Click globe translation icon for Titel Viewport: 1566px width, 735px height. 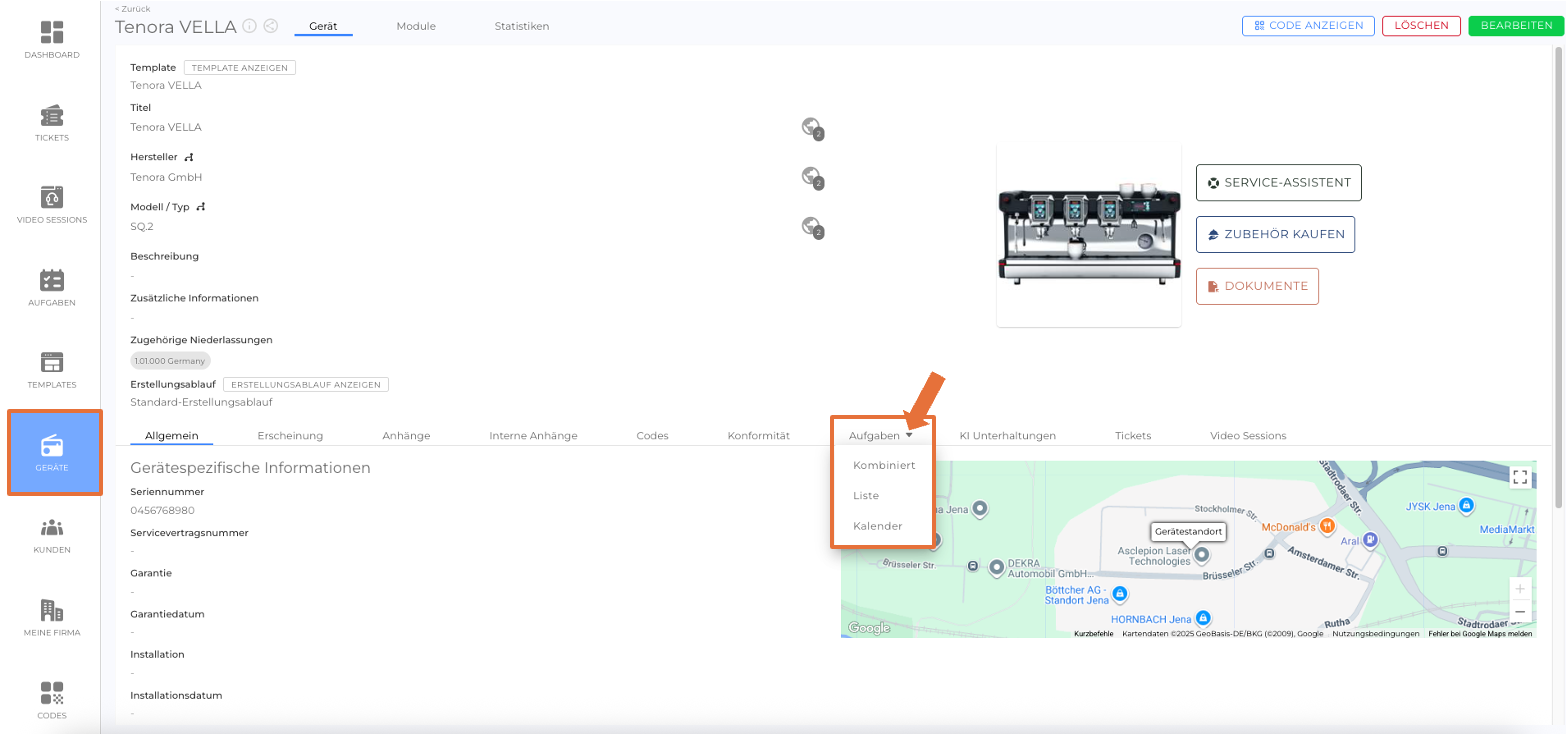[811, 127]
